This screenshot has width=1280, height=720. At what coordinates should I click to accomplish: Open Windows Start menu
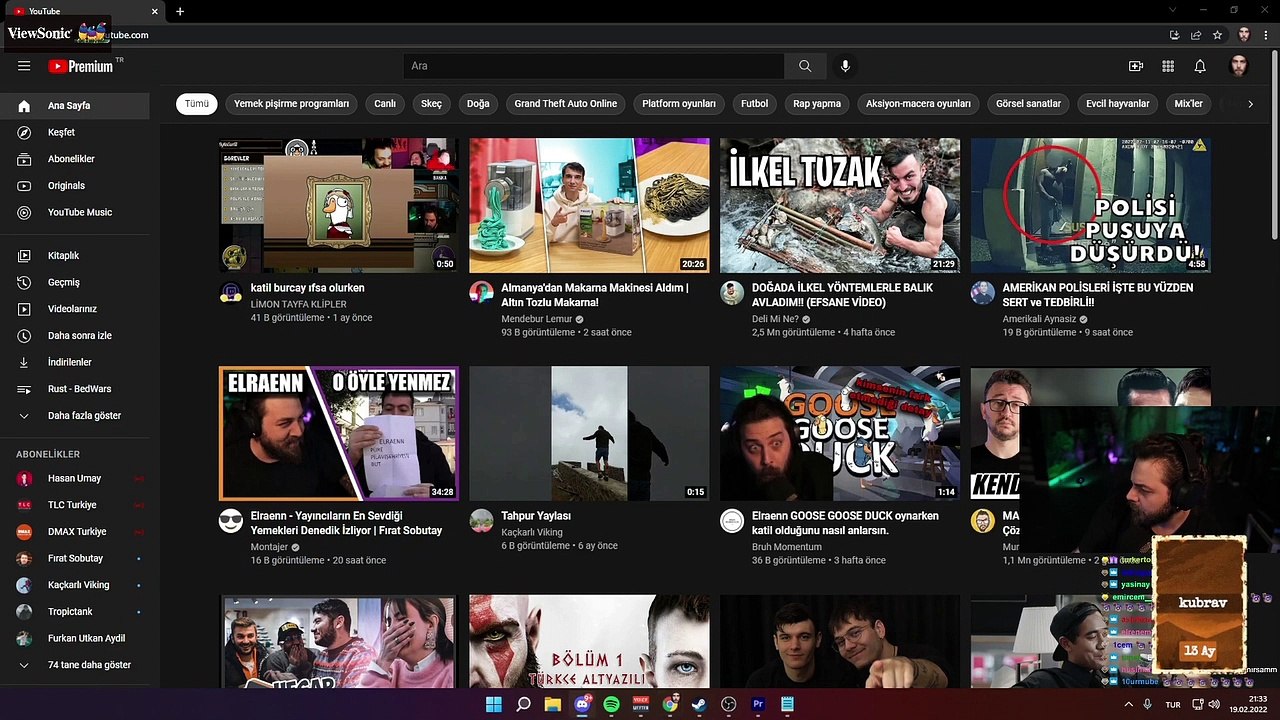tap(494, 704)
